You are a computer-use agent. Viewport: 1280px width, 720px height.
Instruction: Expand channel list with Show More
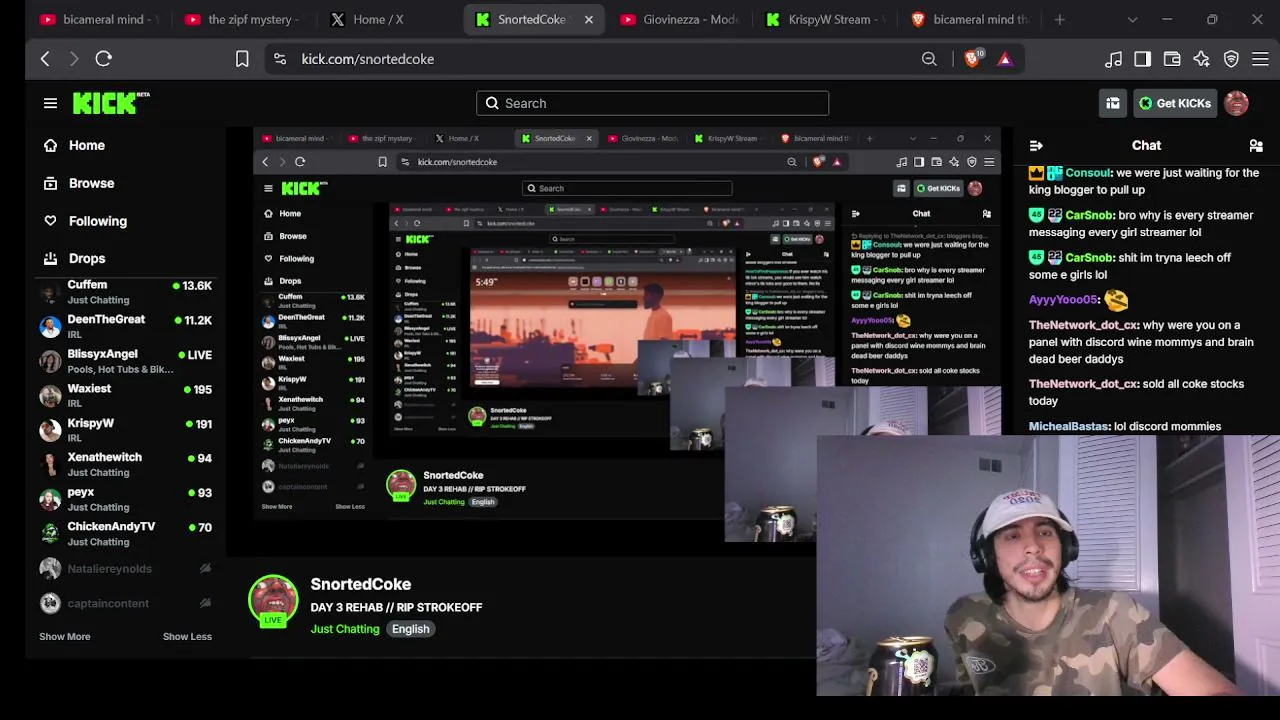coord(64,636)
